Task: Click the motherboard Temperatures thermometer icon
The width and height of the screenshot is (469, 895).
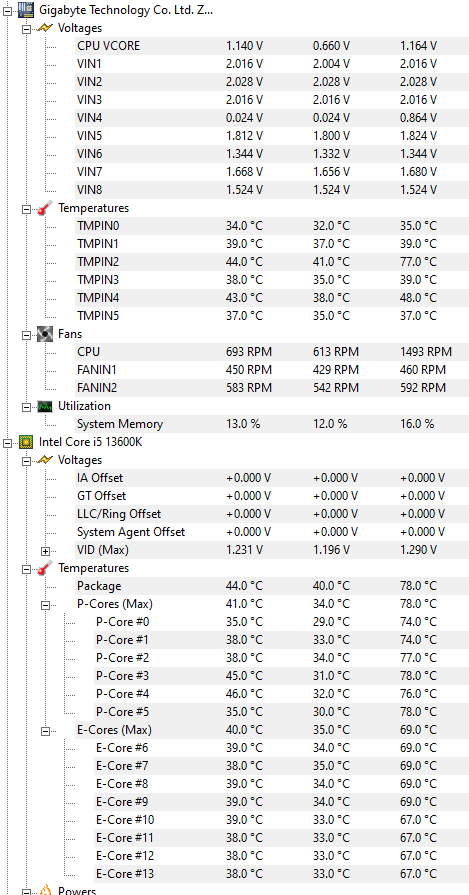Action: coord(45,208)
